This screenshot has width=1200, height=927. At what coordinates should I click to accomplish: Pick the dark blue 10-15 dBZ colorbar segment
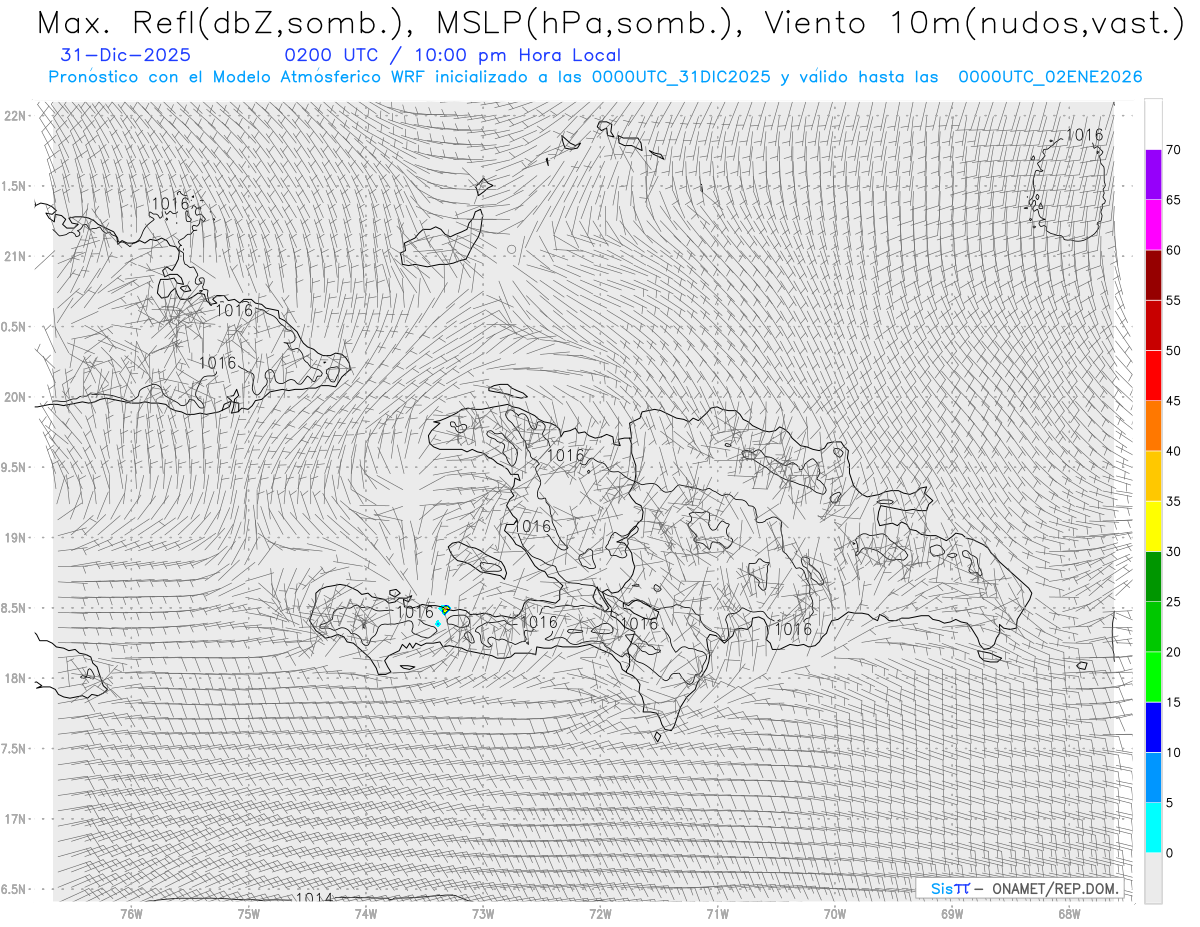[x=1153, y=727]
